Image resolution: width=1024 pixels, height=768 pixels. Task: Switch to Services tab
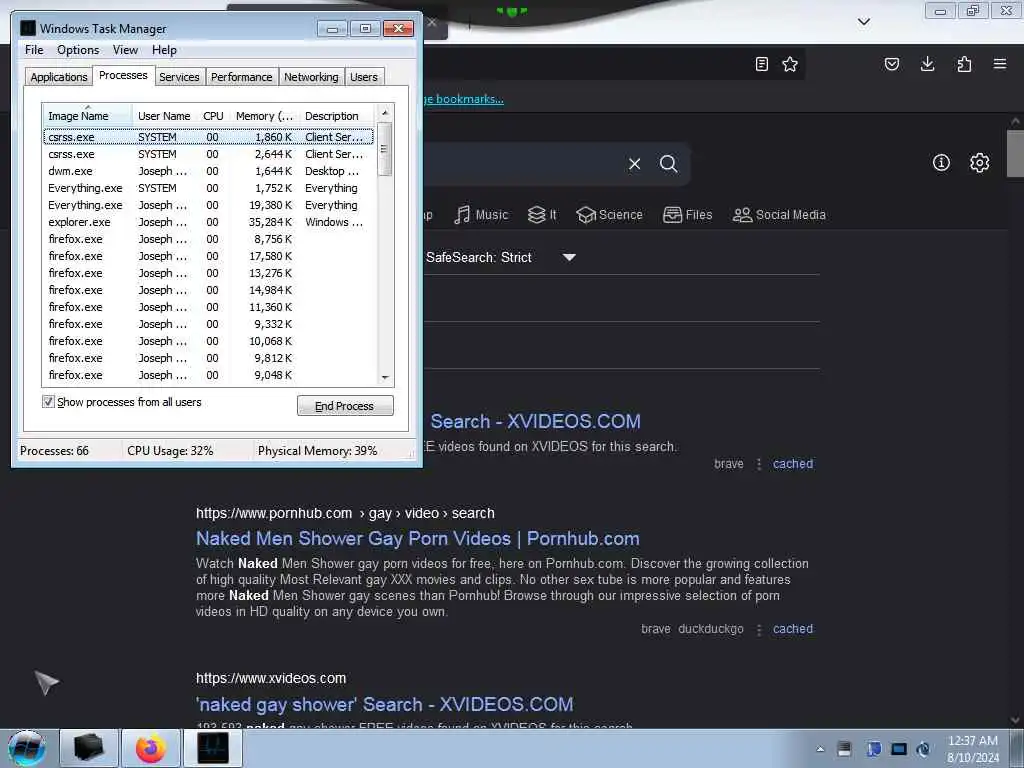[x=179, y=76]
